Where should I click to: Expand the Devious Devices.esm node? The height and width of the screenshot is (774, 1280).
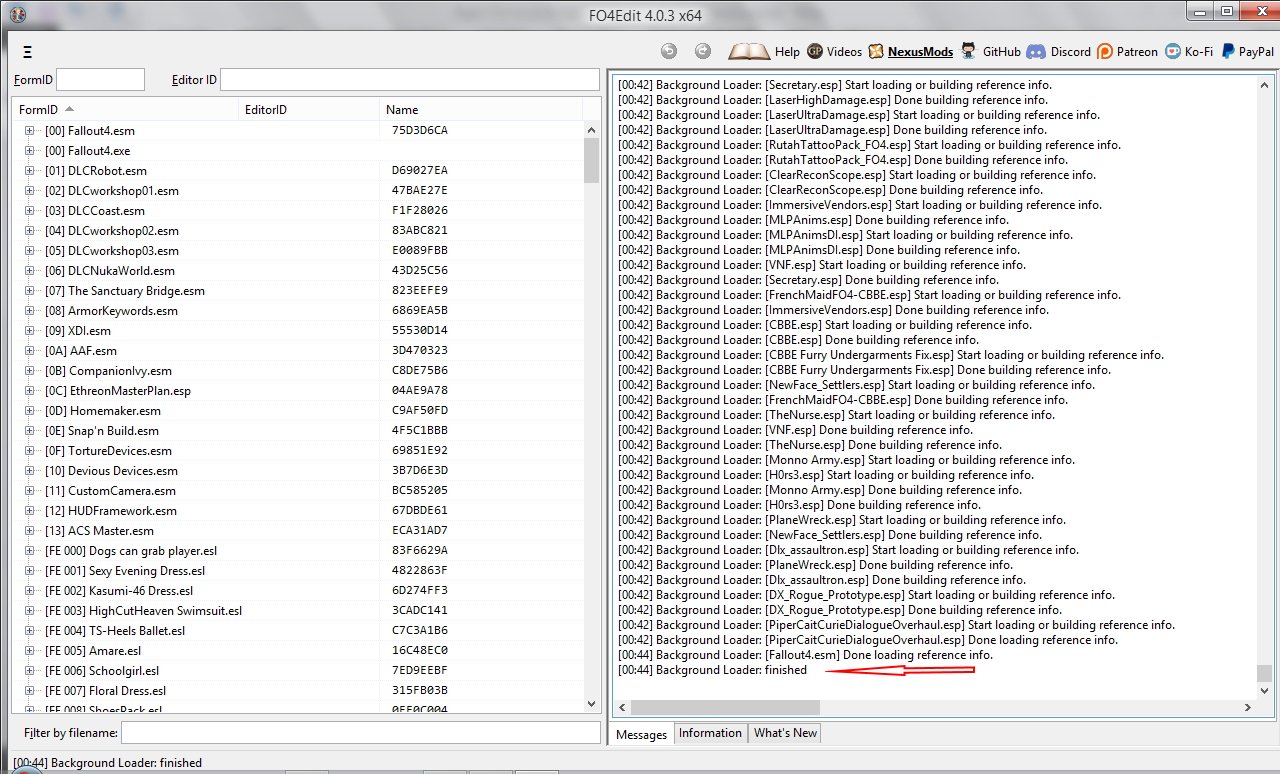point(29,471)
